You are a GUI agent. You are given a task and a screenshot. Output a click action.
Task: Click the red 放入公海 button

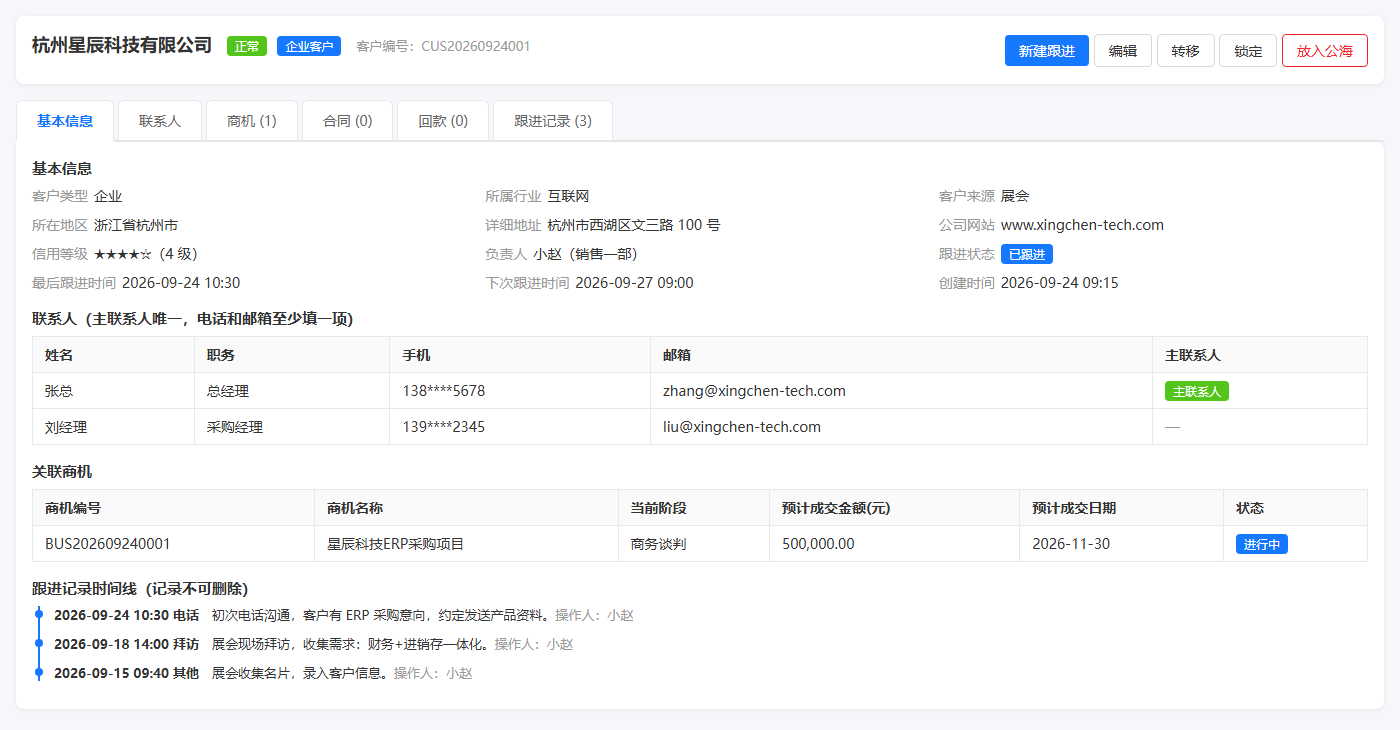tap(1325, 51)
